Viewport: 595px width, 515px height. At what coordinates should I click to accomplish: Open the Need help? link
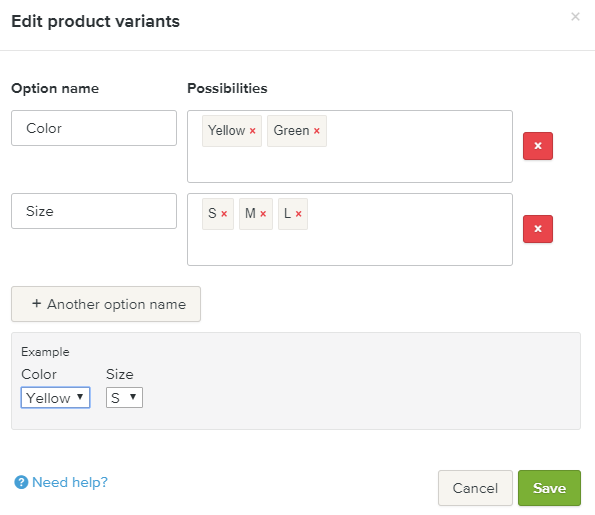pyautogui.click(x=70, y=482)
